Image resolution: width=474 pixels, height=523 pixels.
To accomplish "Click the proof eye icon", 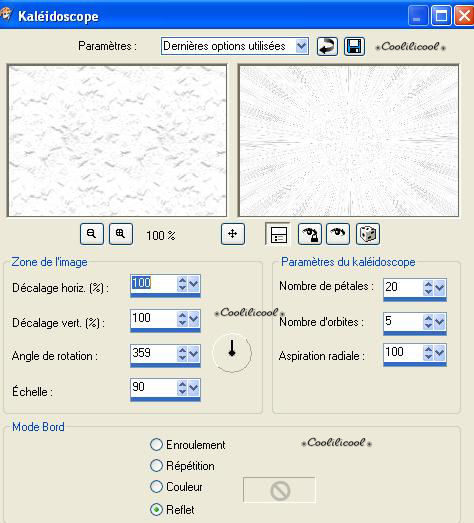I will tap(338, 234).
